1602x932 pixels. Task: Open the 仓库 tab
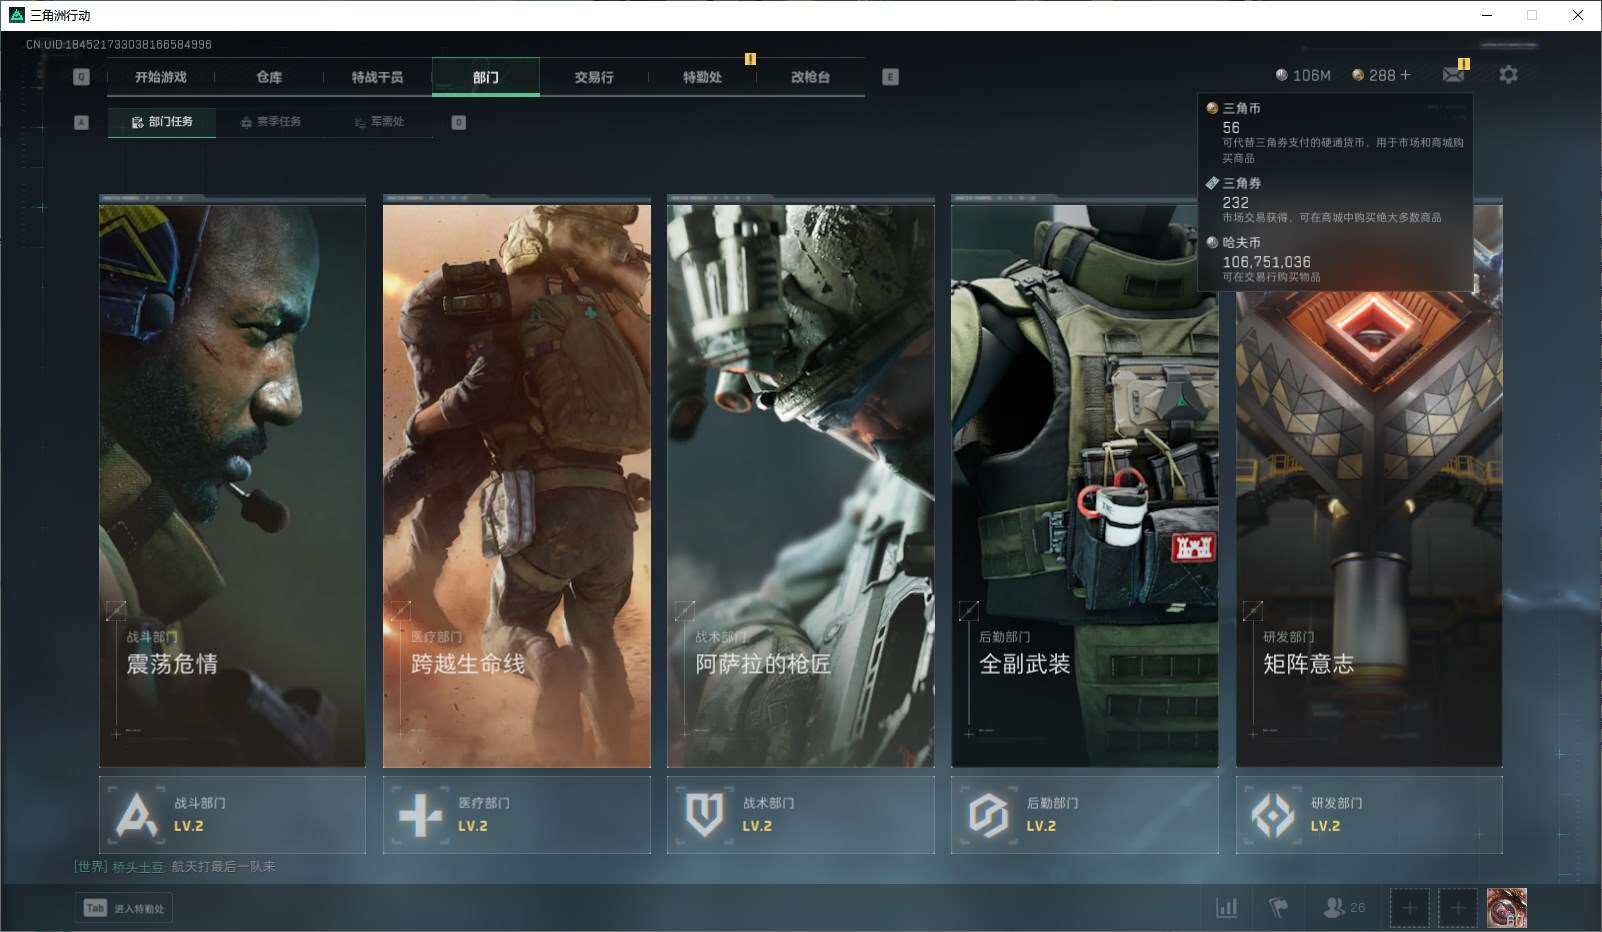click(269, 77)
